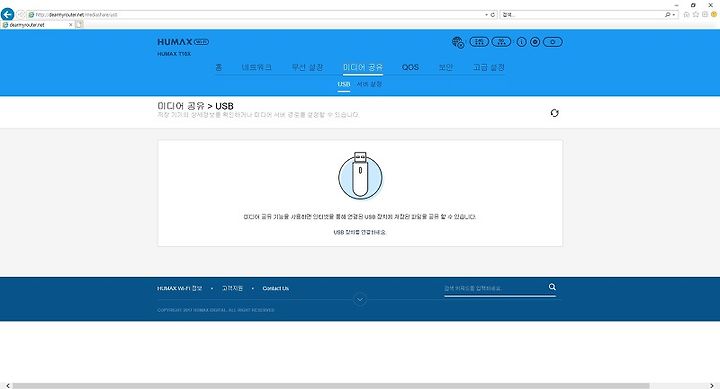Open the 미디어 공유 menu

[x=363, y=67]
